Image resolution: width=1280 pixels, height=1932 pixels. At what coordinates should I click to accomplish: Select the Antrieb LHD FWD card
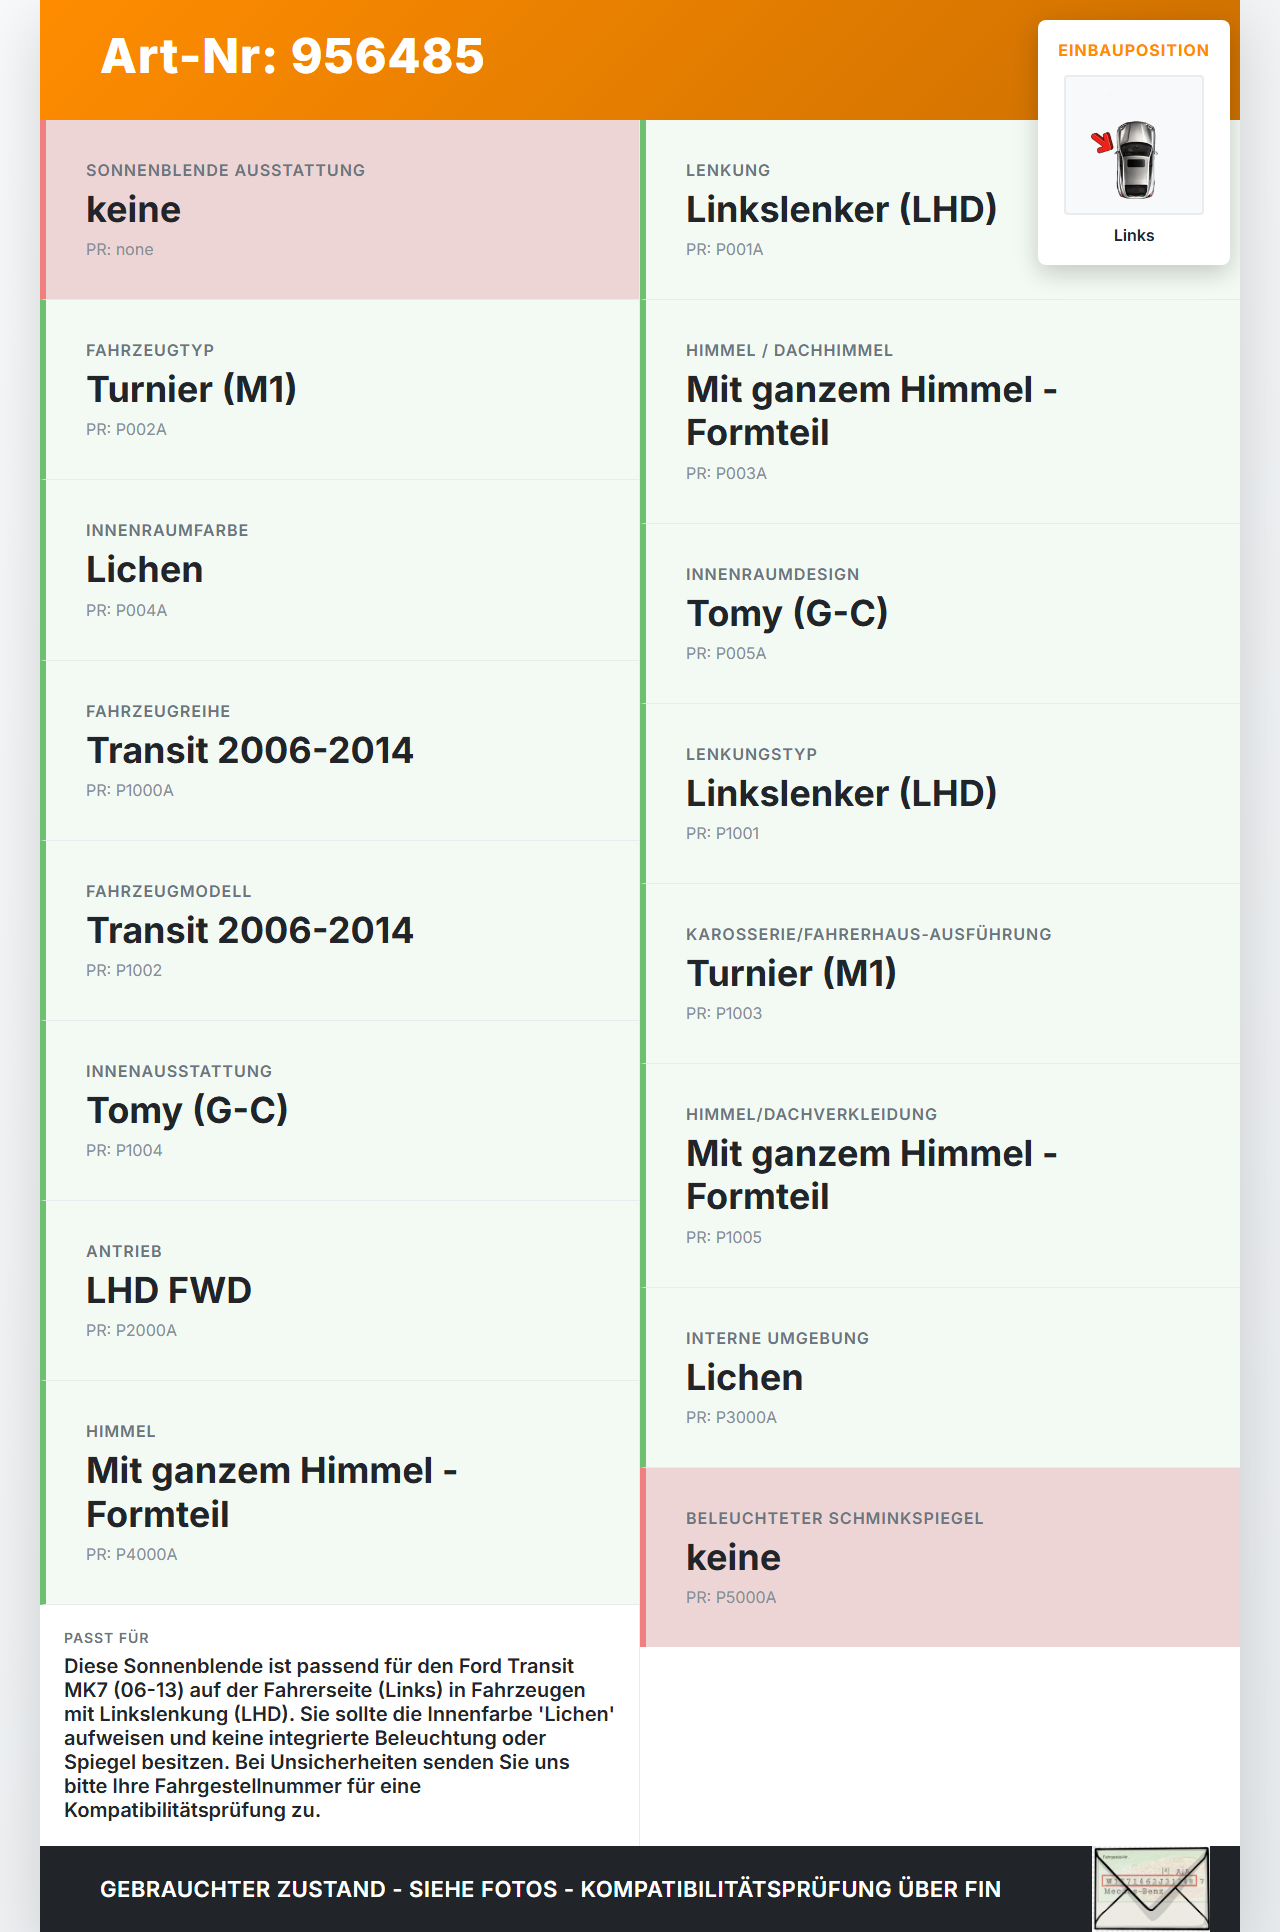coord(340,1291)
